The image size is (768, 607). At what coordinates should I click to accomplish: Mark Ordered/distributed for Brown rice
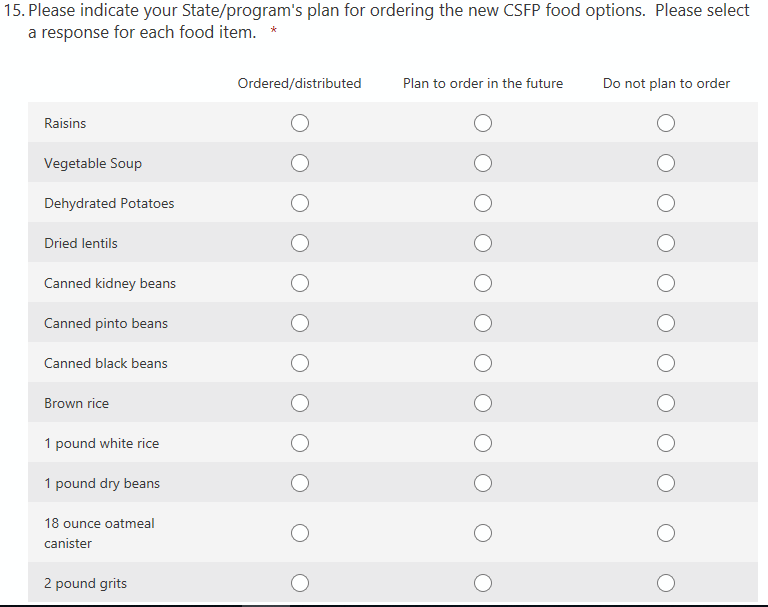click(x=299, y=403)
